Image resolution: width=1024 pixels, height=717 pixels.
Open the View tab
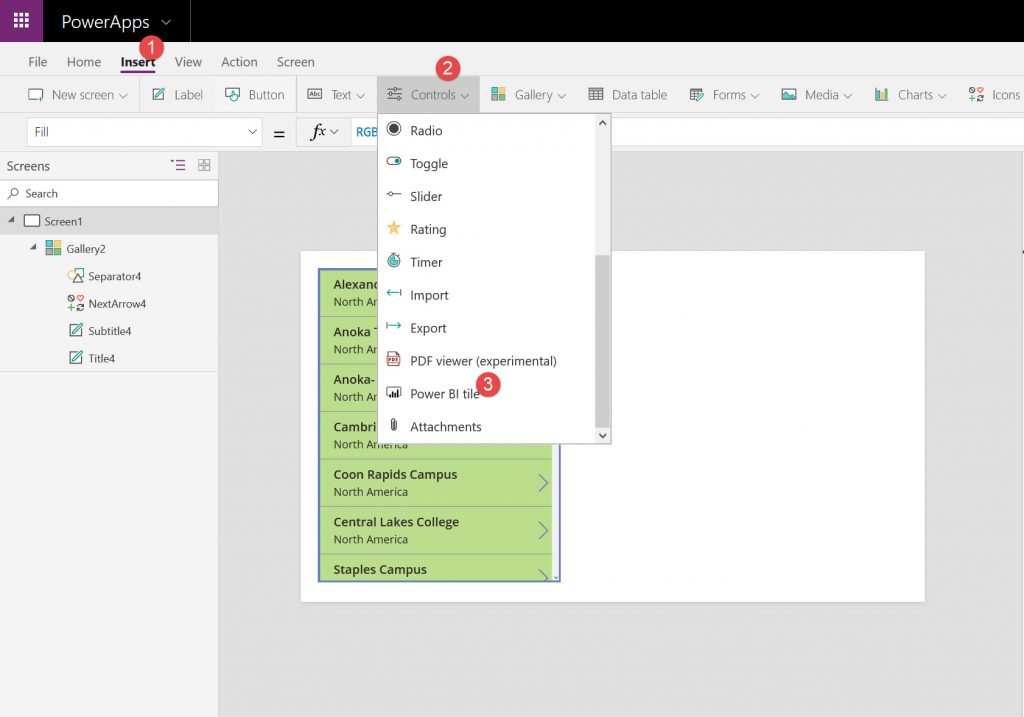tap(188, 62)
